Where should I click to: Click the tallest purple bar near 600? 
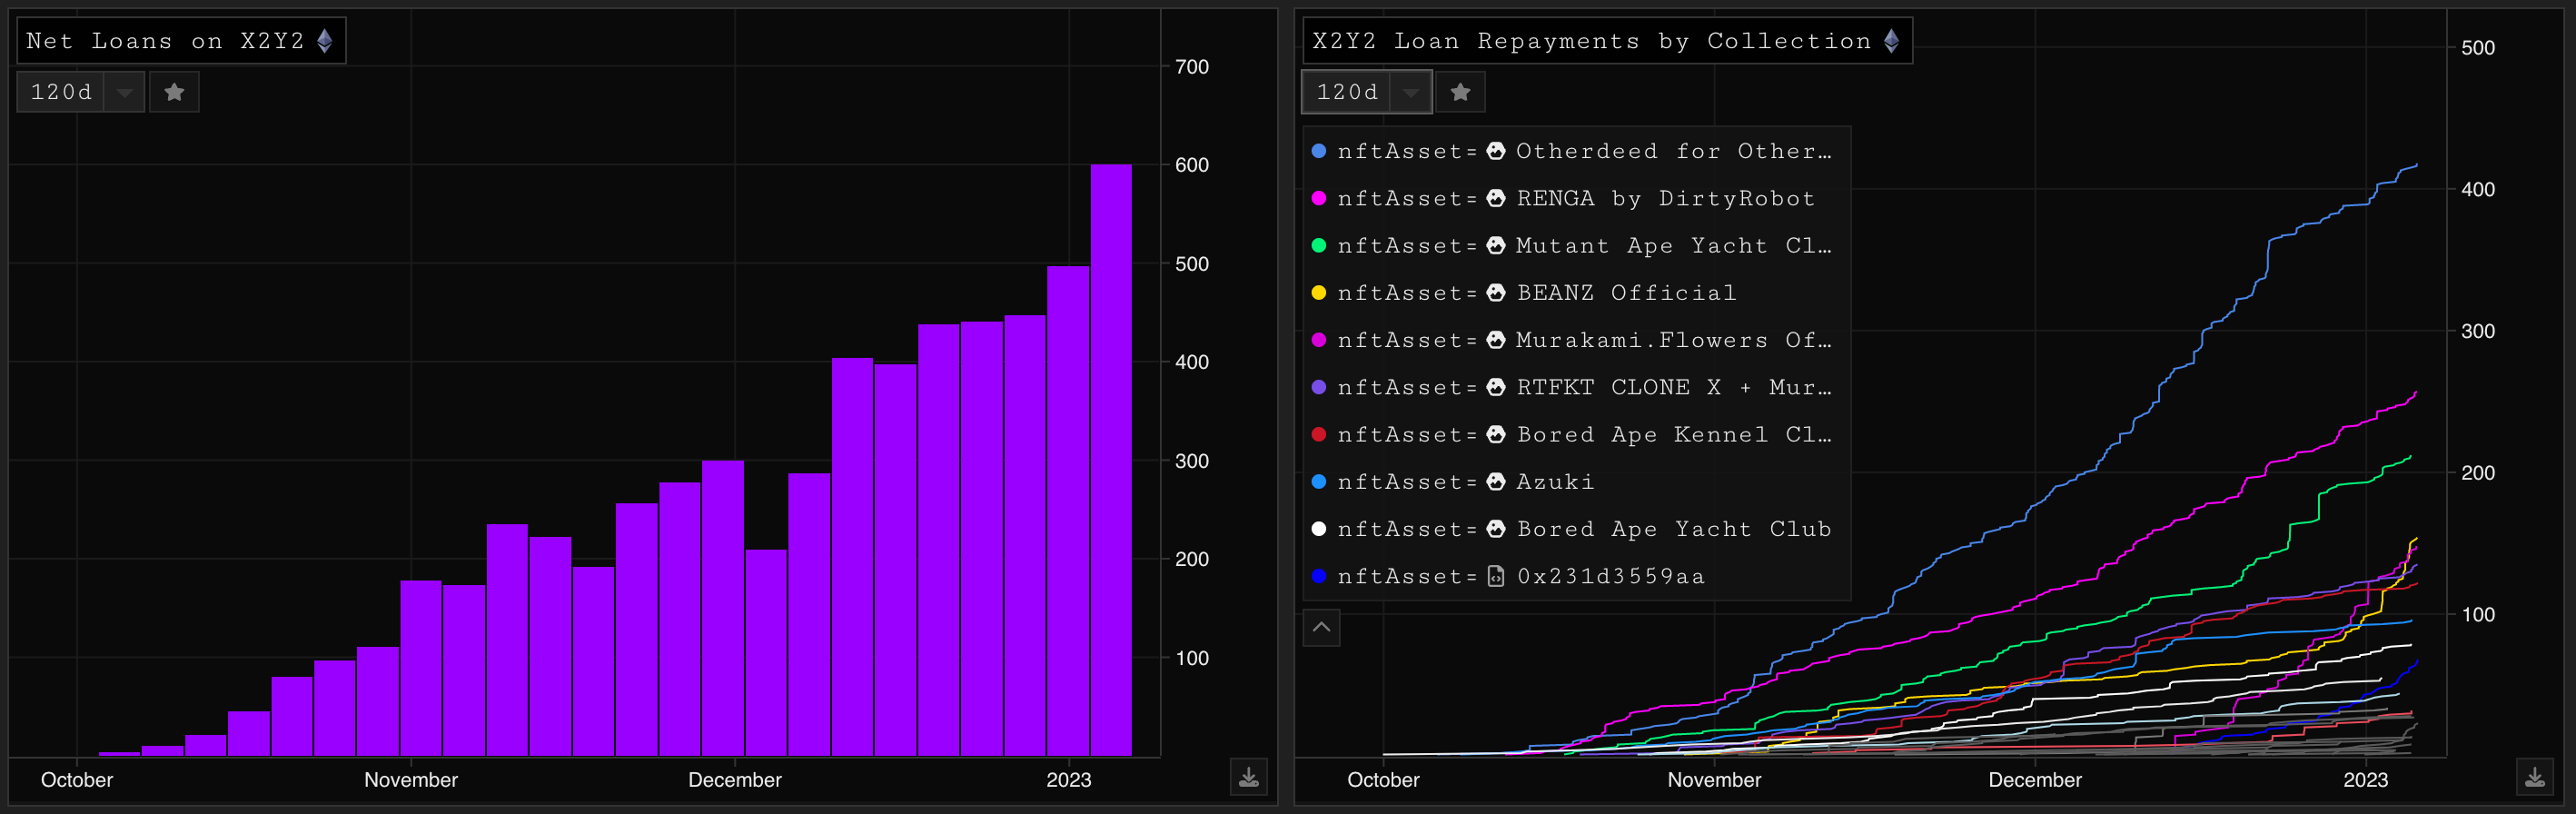tap(1111, 460)
